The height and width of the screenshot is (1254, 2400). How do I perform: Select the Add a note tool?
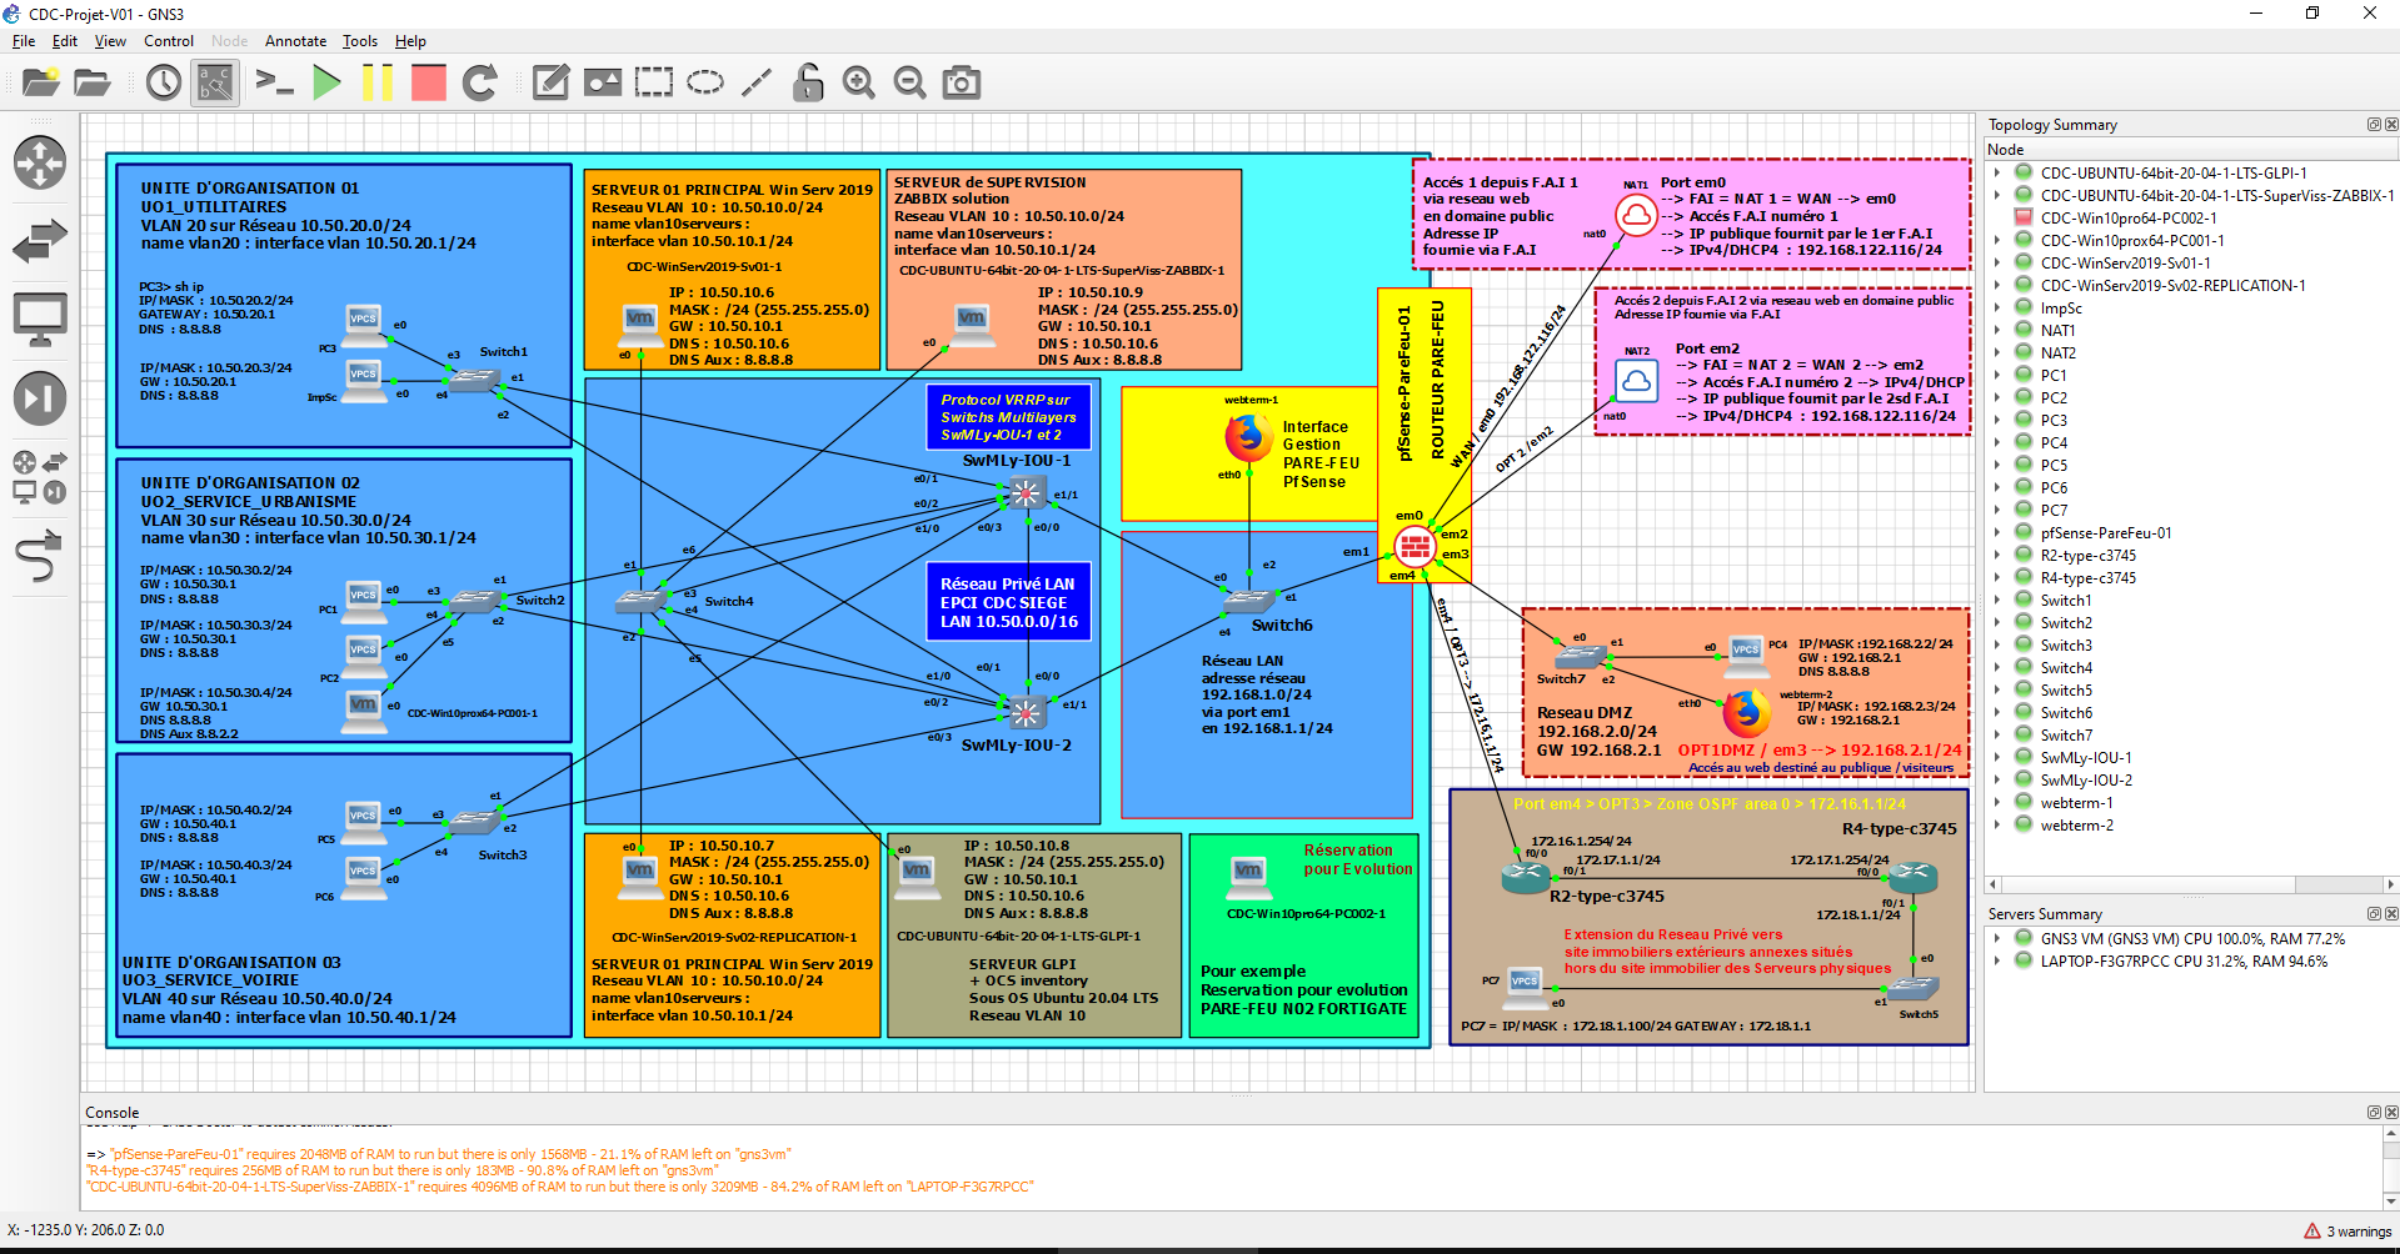click(551, 82)
